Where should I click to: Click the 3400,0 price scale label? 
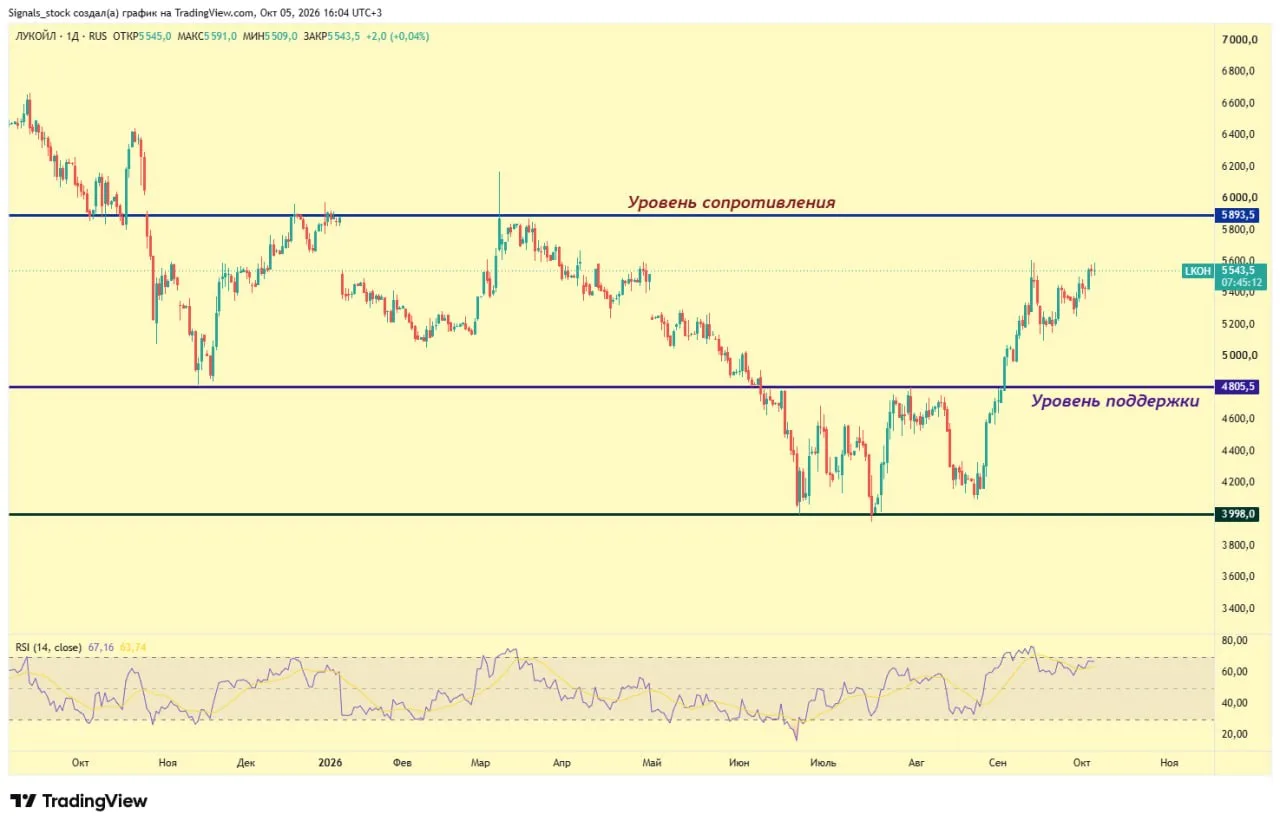[1239, 608]
